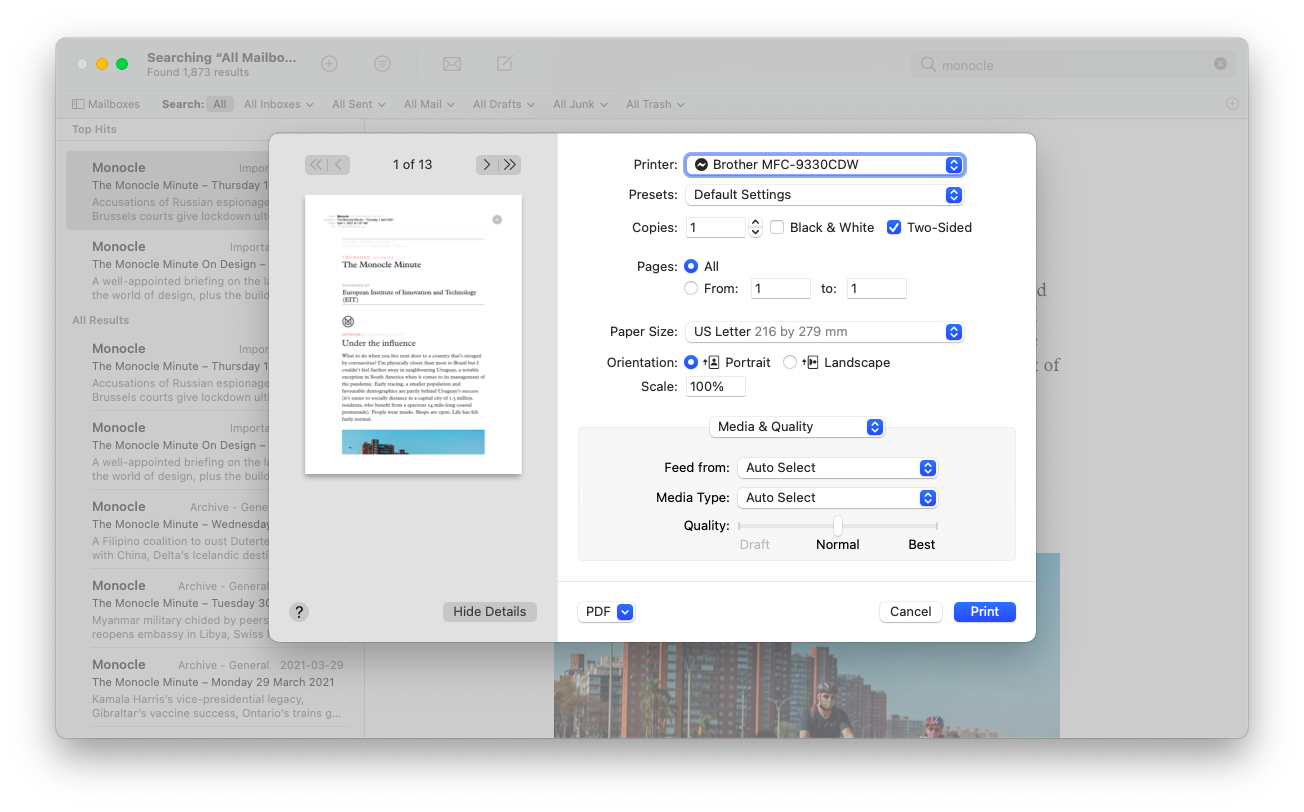Uncheck the Two-Sided option
The height and width of the screenshot is (812, 1304).
[x=894, y=227]
